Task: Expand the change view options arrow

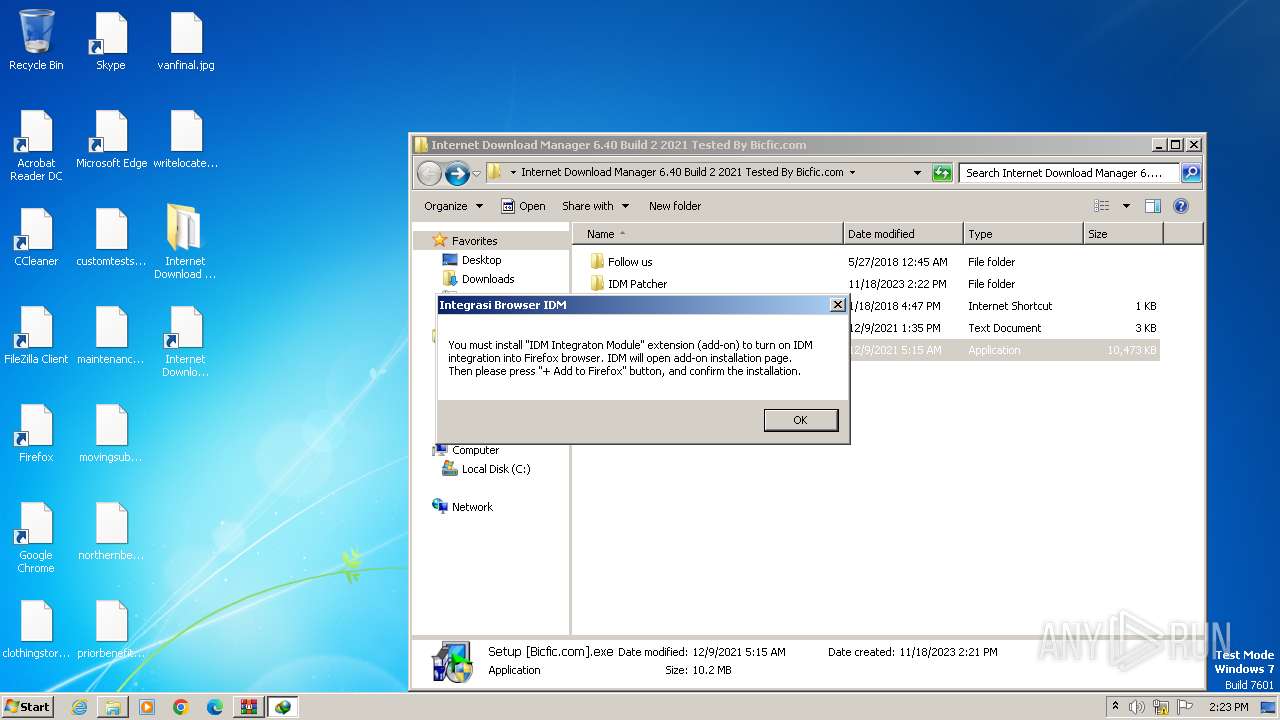Action: (x=1126, y=206)
